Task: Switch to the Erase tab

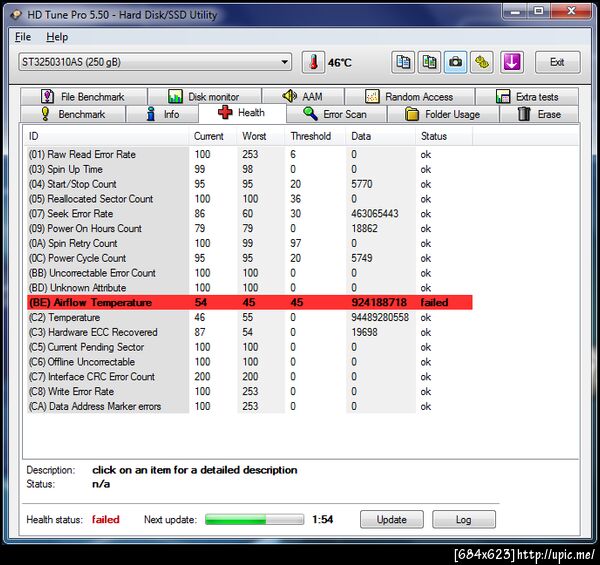Action: [x=539, y=114]
